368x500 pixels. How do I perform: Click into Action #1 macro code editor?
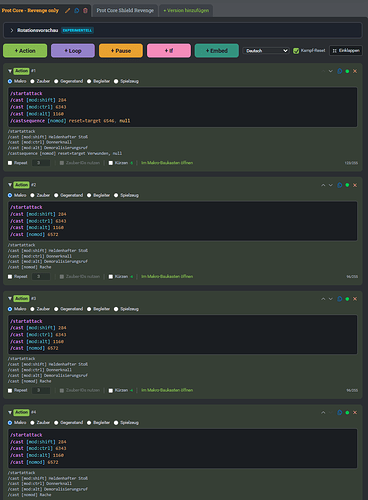(183, 107)
